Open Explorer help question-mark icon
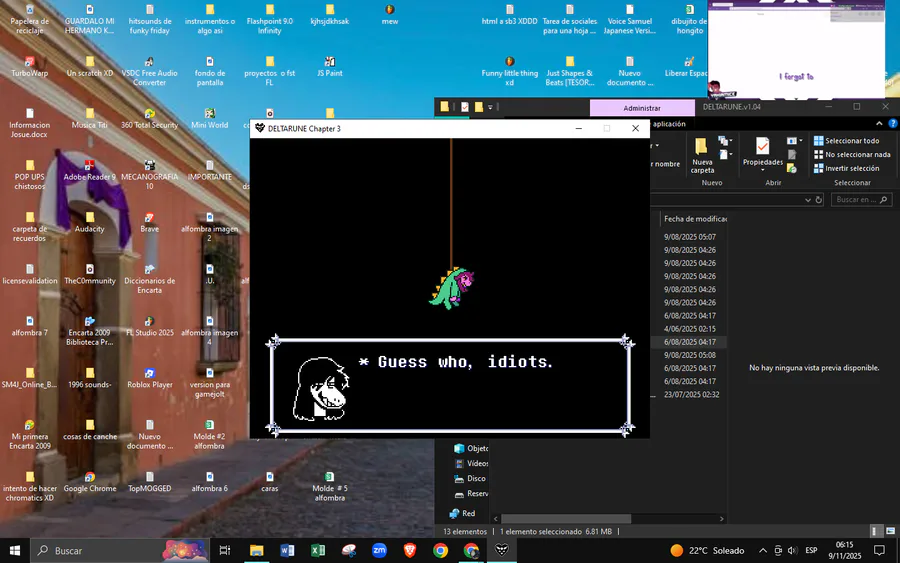 point(893,123)
